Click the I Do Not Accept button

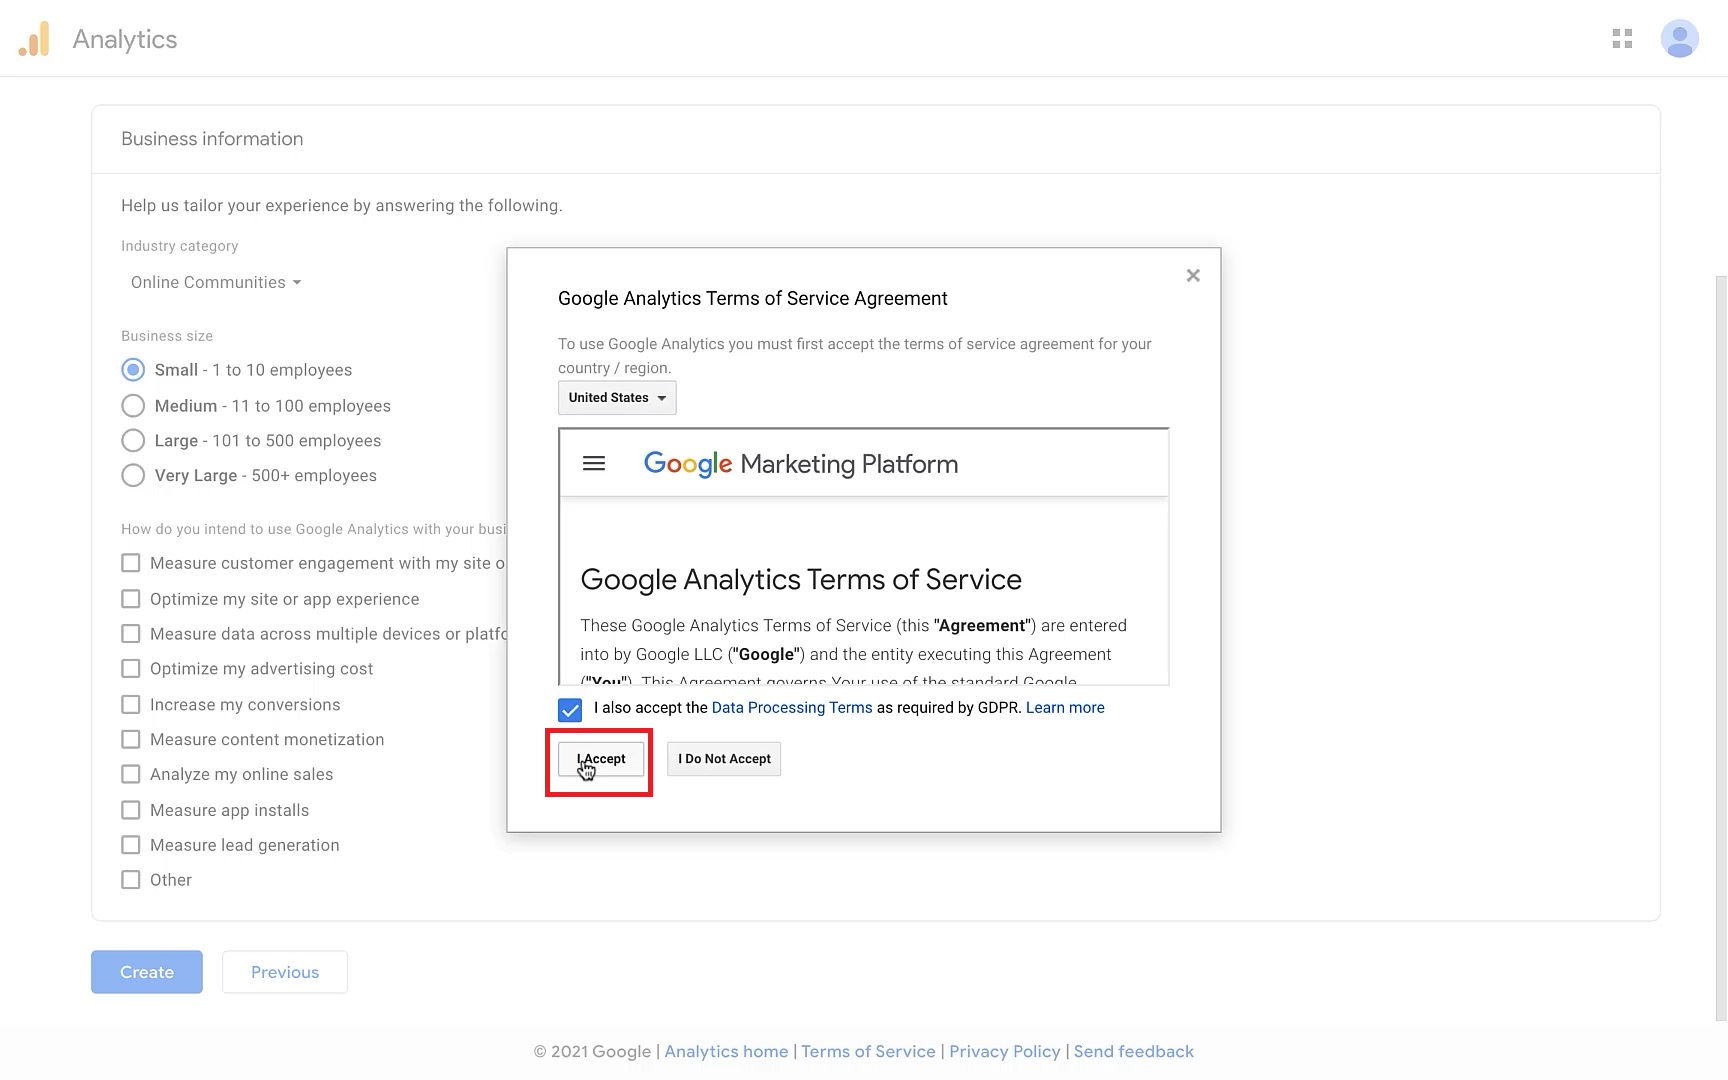click(x=724, y=759)
